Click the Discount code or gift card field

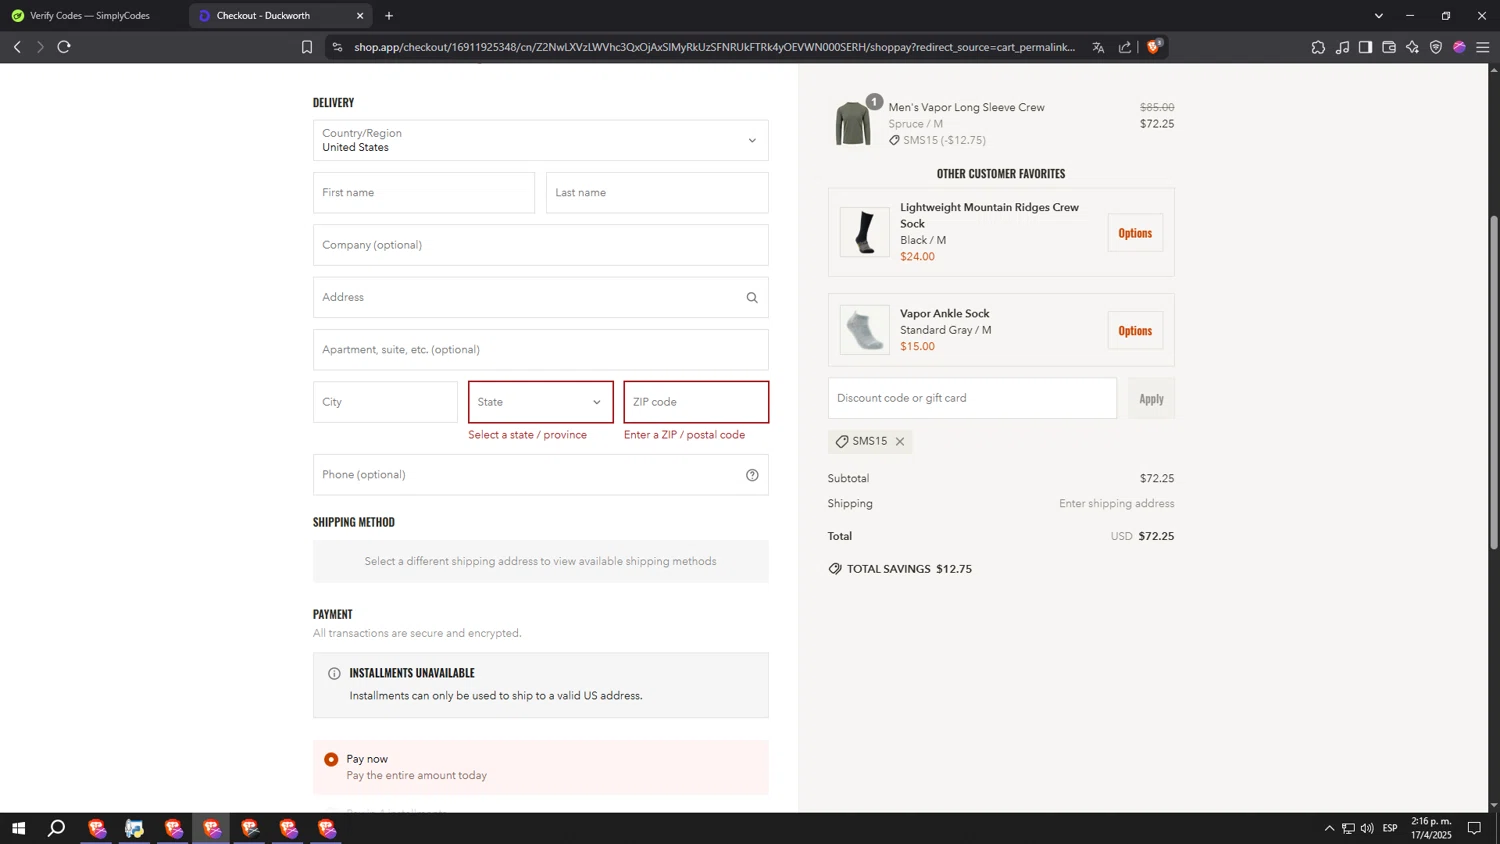pyautogui.click(x=972, y=399)
